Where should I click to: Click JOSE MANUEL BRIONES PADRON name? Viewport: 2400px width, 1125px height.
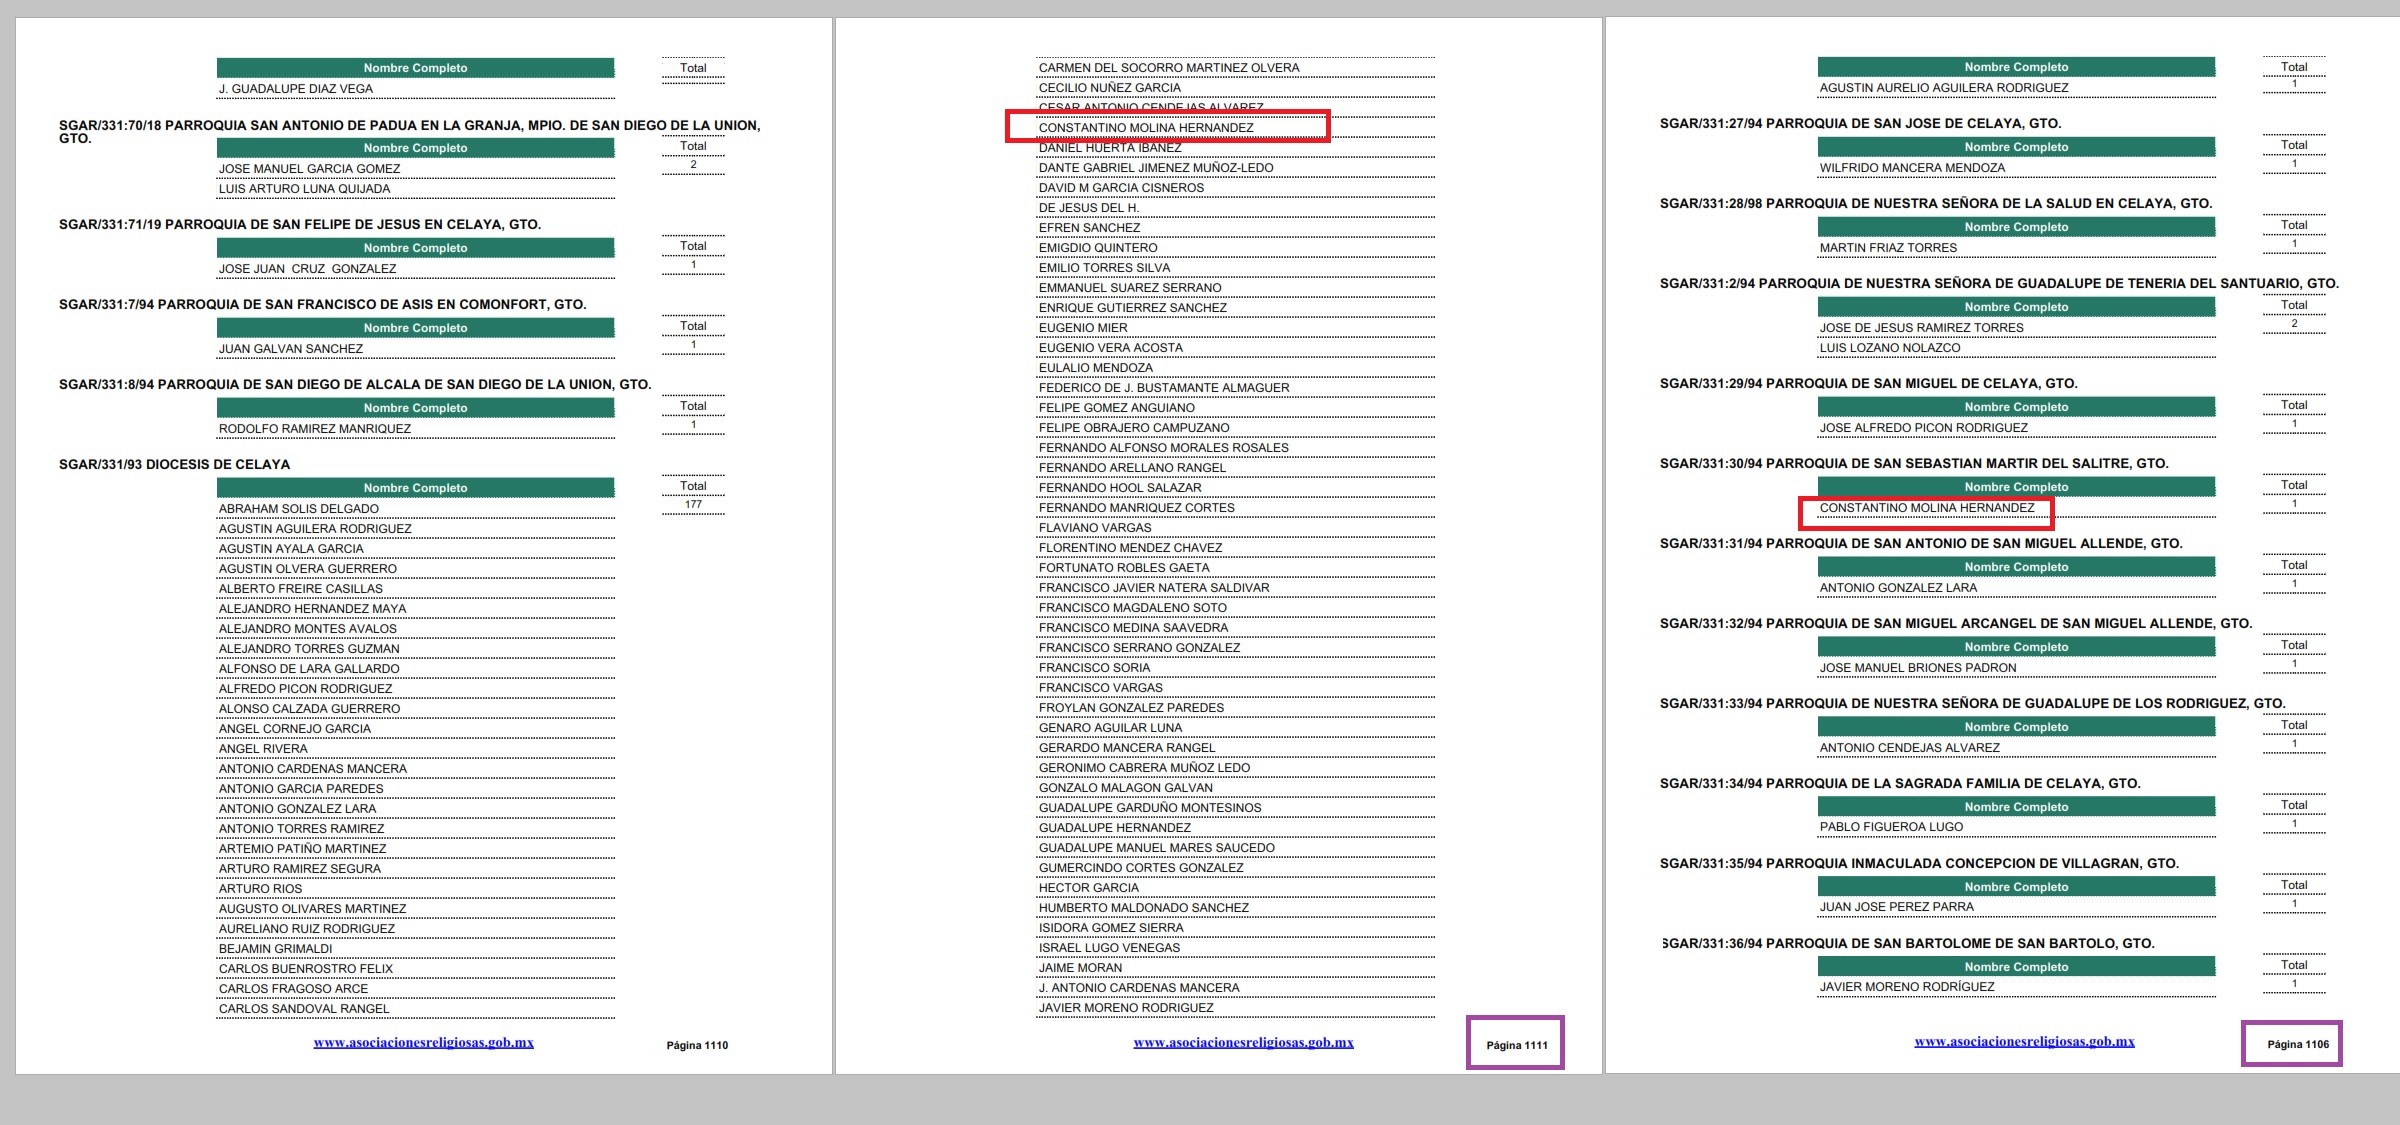[x=1918, y=667]
